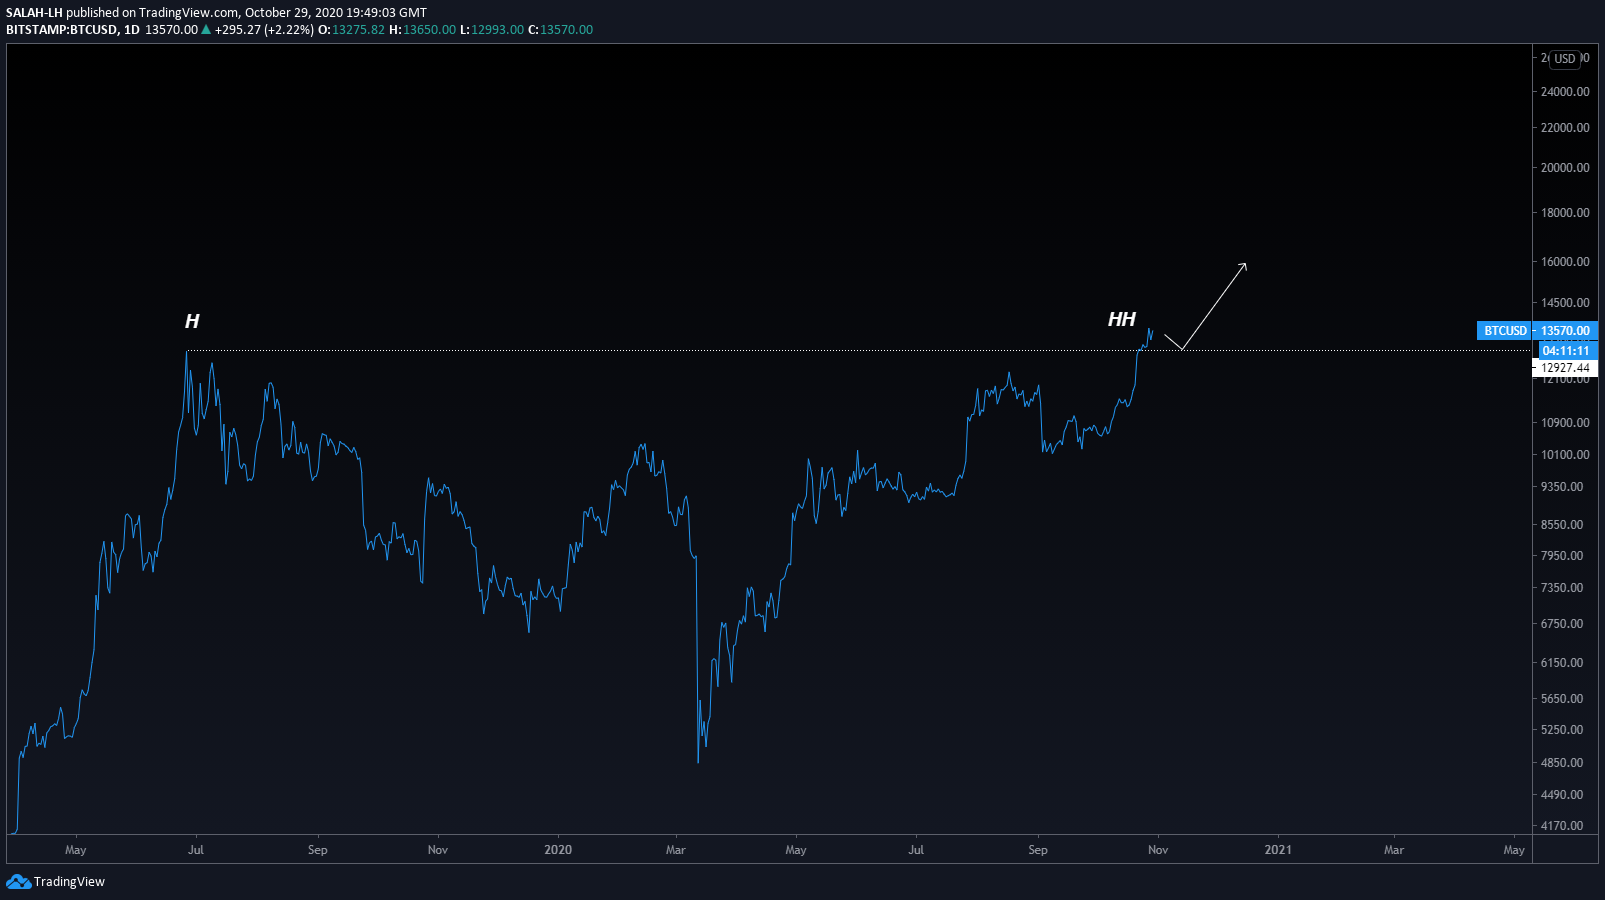Click the +295.27 (+2.22%) change value
Viewport: 1605px width, 900px height.
[x=264, y=30]
